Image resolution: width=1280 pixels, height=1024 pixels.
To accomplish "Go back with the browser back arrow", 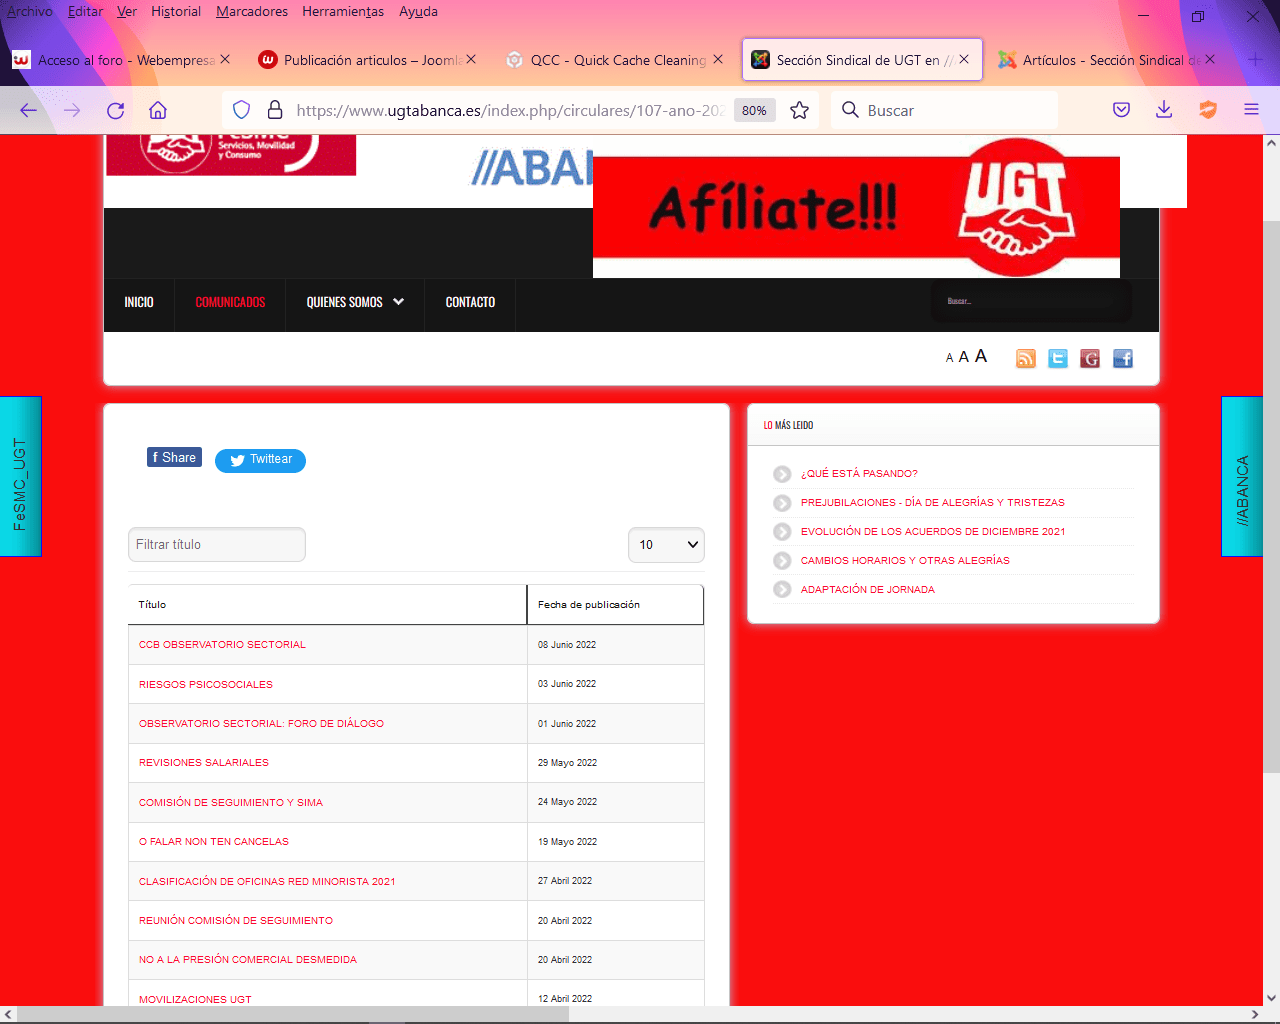I will pyautogui.click(x=29, y=110).
